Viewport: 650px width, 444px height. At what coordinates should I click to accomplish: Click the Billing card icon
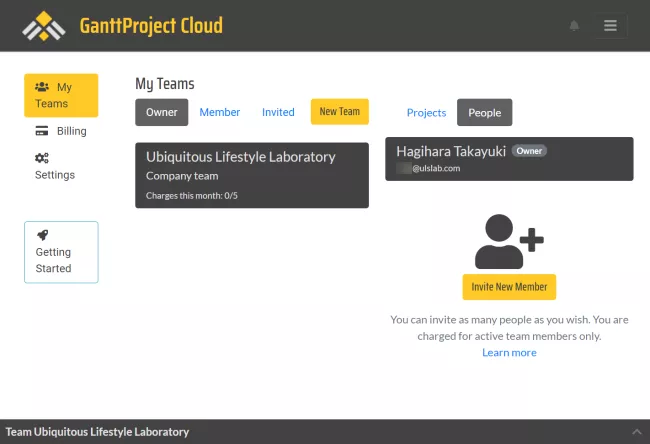pyautogui.click(x=42, y=131)
